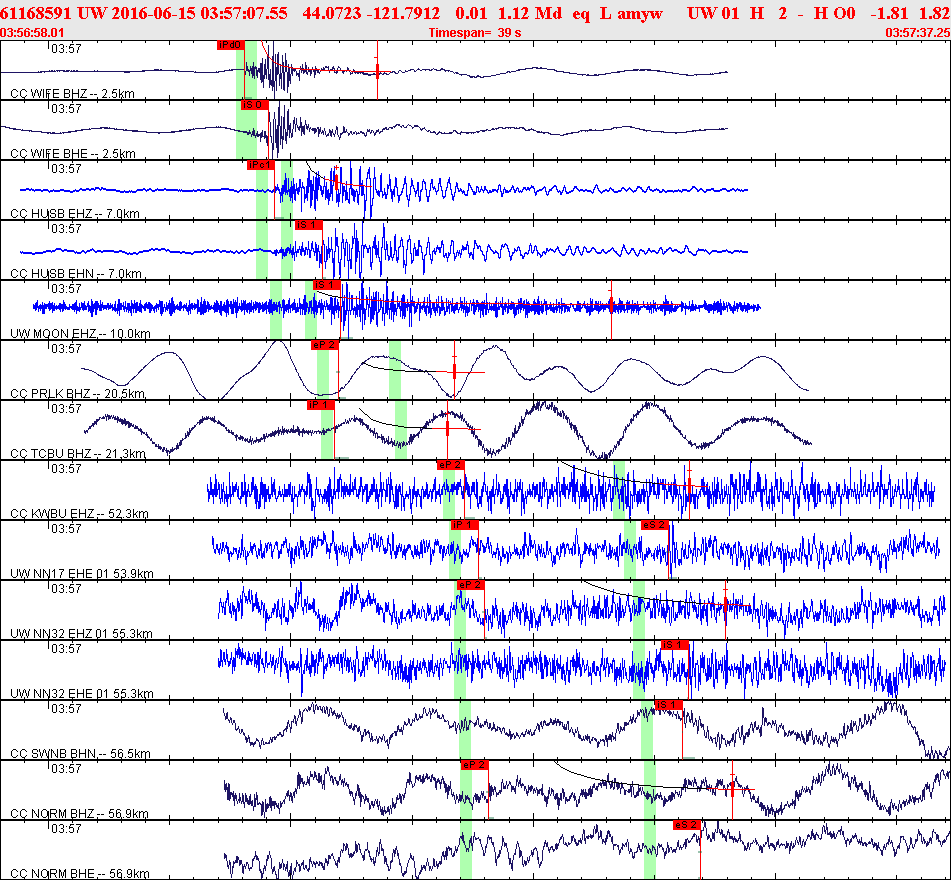Select the CC NORM BHE -- 56.9km label
Viewport: 951px width, 880px height.
[79, 874]
